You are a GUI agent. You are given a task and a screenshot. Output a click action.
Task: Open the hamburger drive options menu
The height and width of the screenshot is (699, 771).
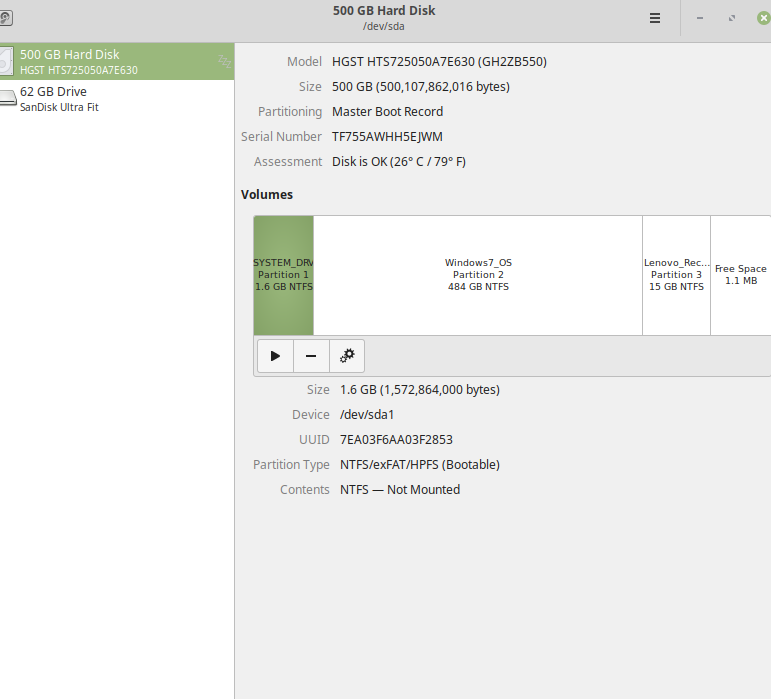[655, 18]
